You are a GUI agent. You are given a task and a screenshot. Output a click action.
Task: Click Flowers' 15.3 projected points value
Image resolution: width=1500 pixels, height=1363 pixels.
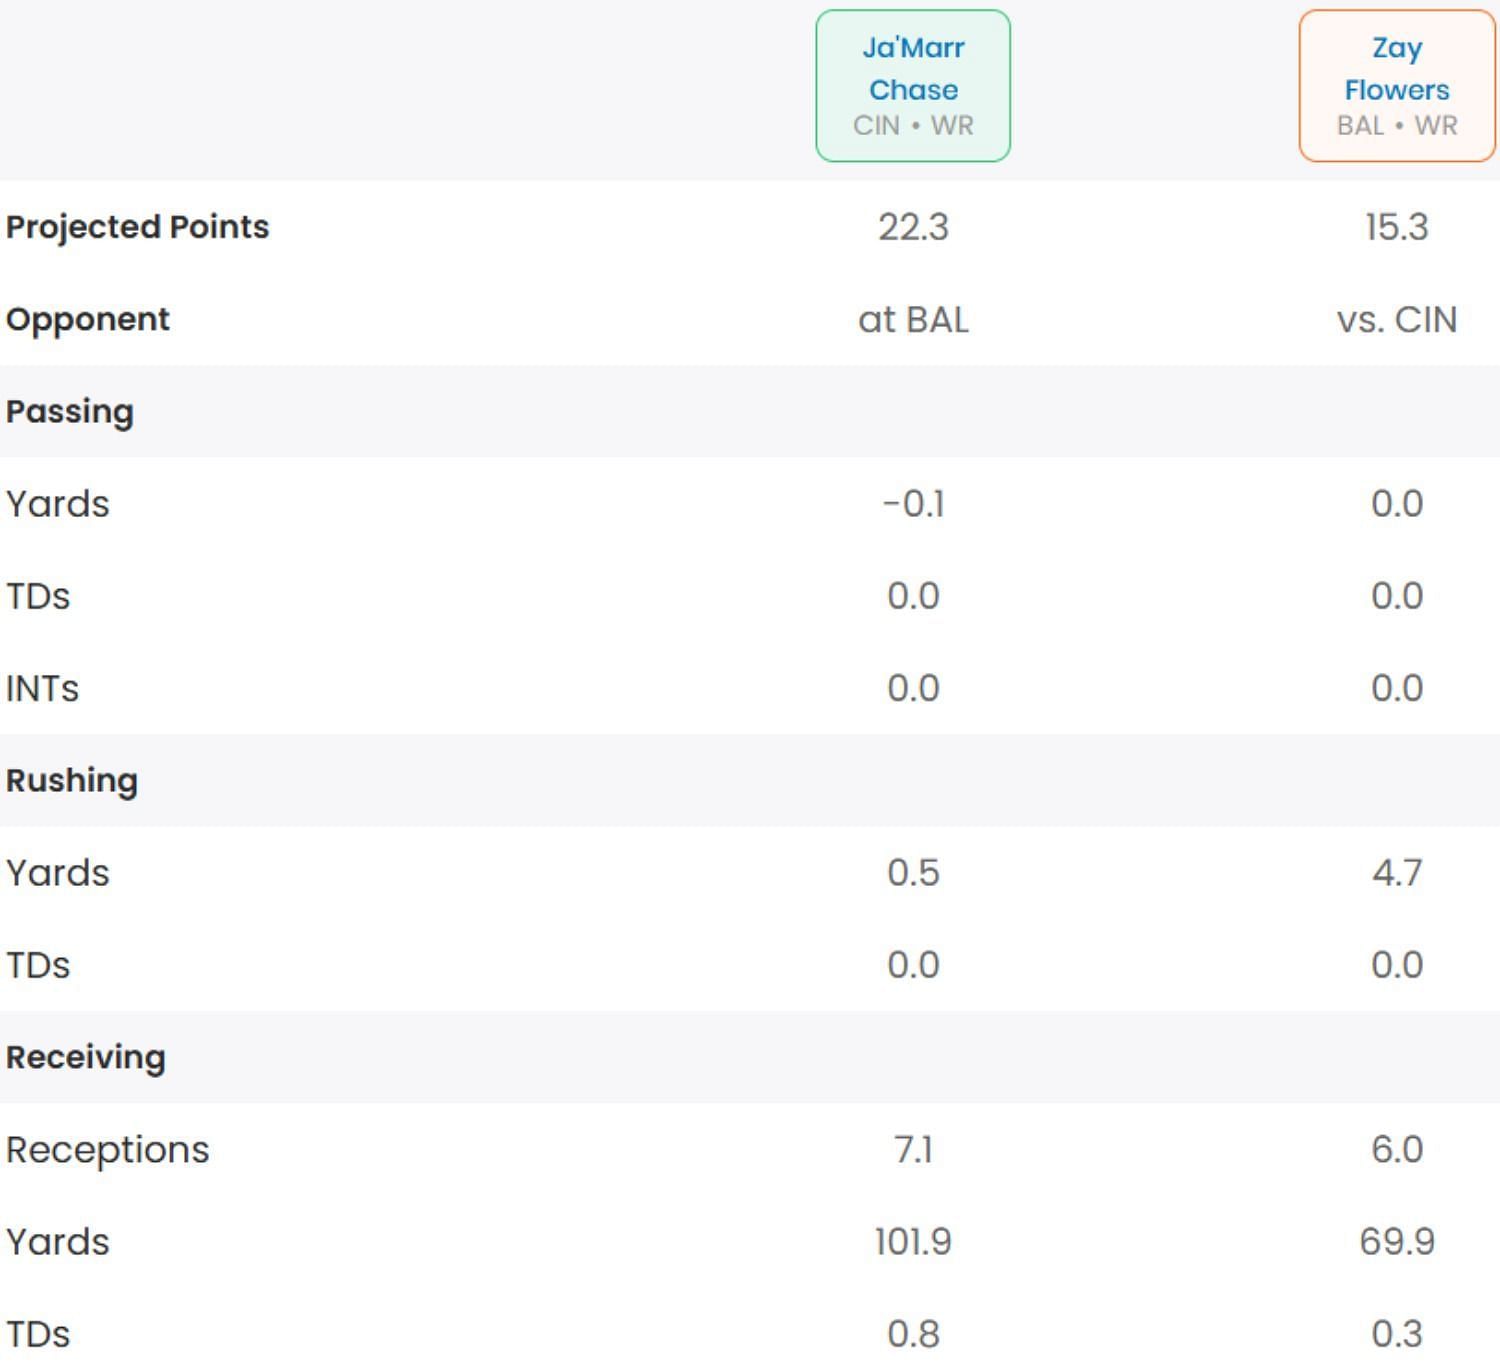[1396, 227]
